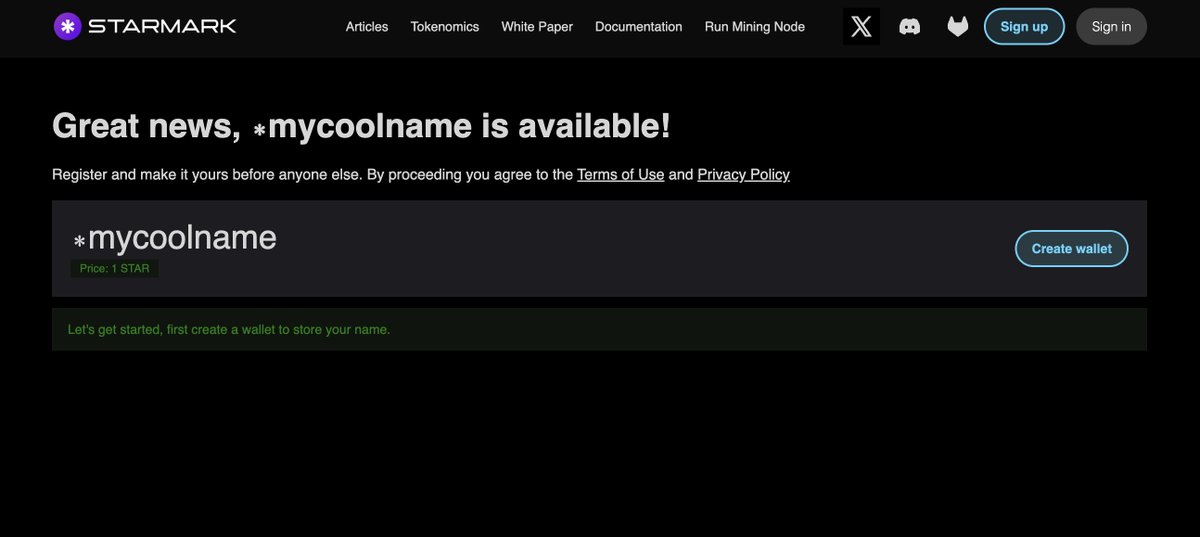Open the X (Twitter) social icon

(x=861, y=27)
